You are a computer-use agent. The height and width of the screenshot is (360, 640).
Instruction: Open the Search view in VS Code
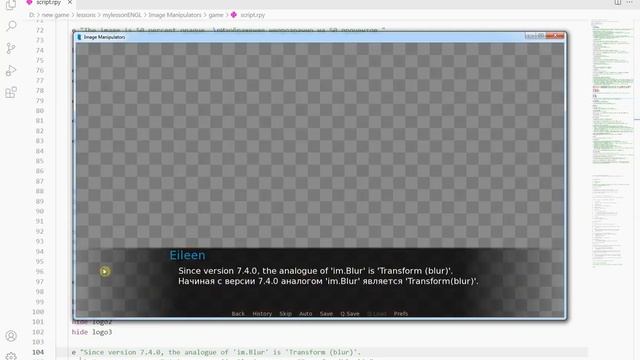(x=11, y=26)
